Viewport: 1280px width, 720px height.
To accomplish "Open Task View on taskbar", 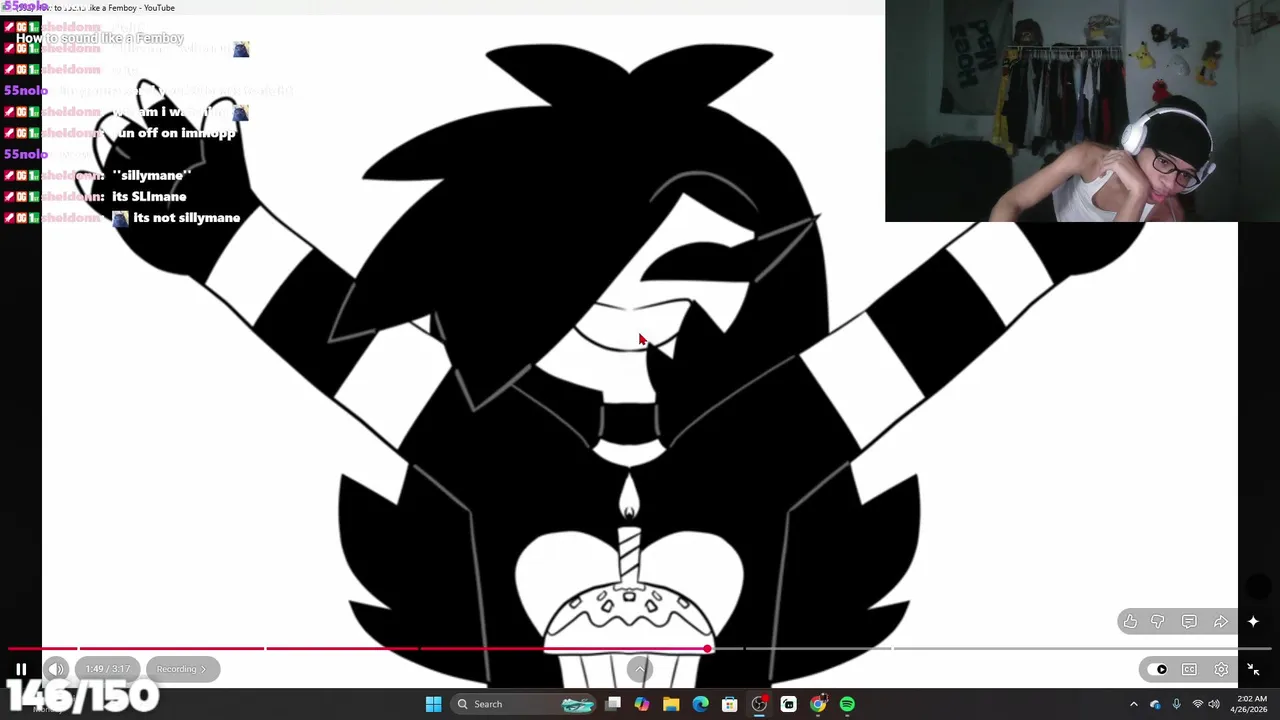I will click(x=613, y=704).
